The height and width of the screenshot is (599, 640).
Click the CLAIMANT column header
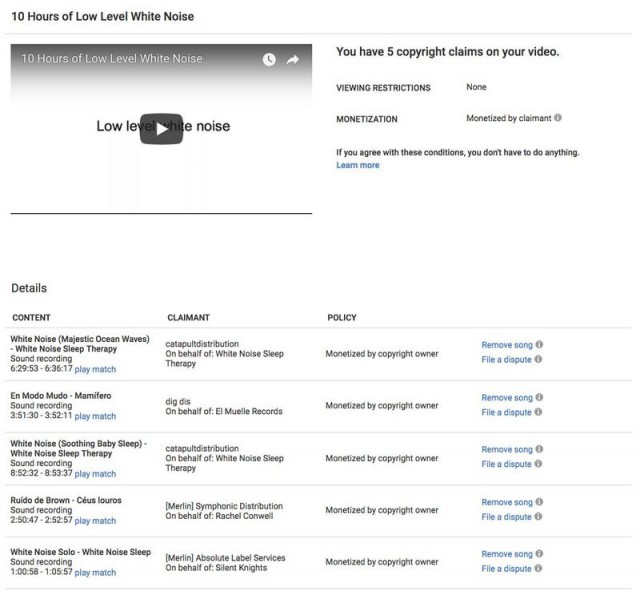(189, 317)
